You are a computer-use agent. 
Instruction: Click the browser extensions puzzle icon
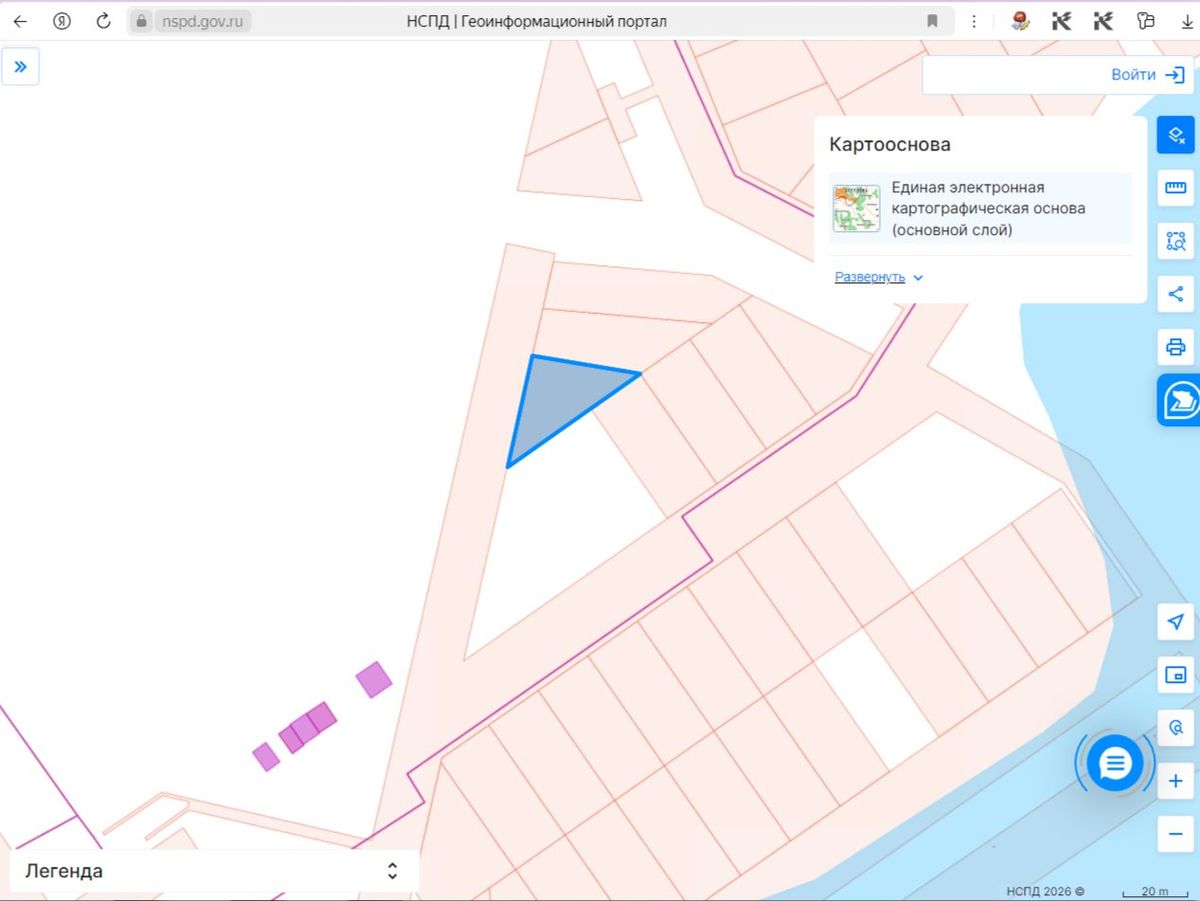pyautogui.click(x=1146, y=21)
